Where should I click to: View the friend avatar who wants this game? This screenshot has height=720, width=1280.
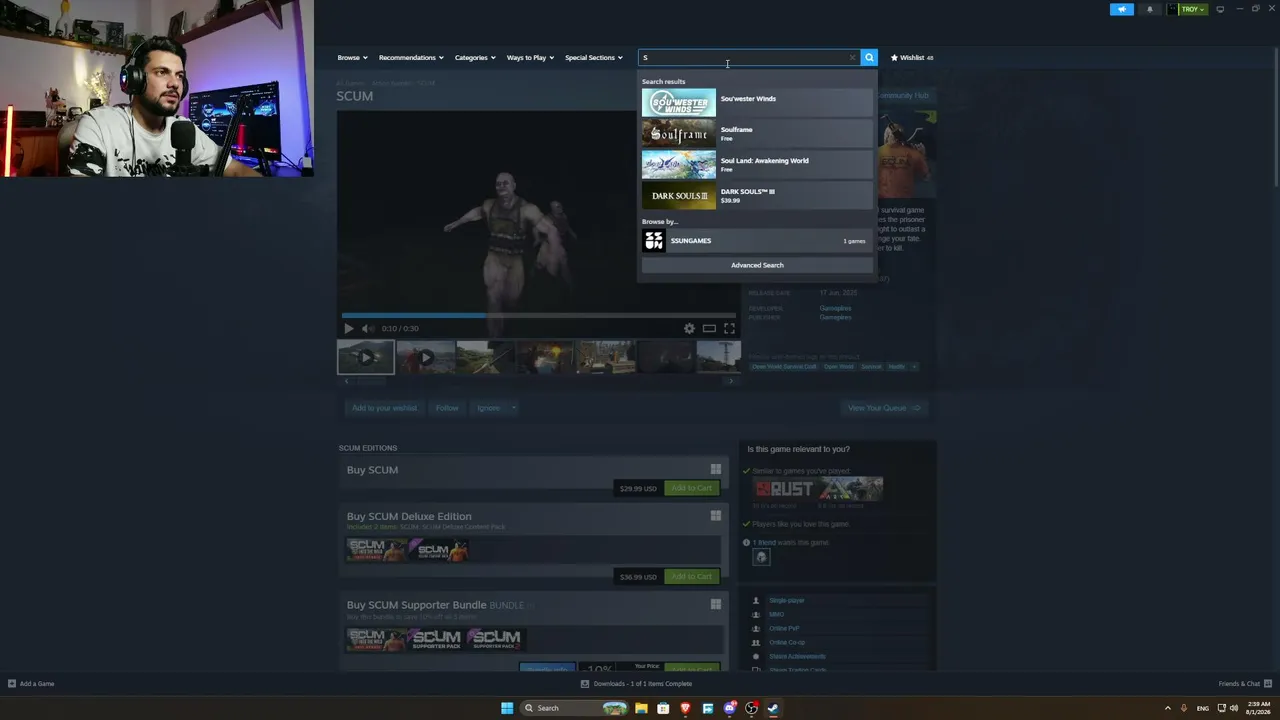pyautogui.click(x=761, y=557)
